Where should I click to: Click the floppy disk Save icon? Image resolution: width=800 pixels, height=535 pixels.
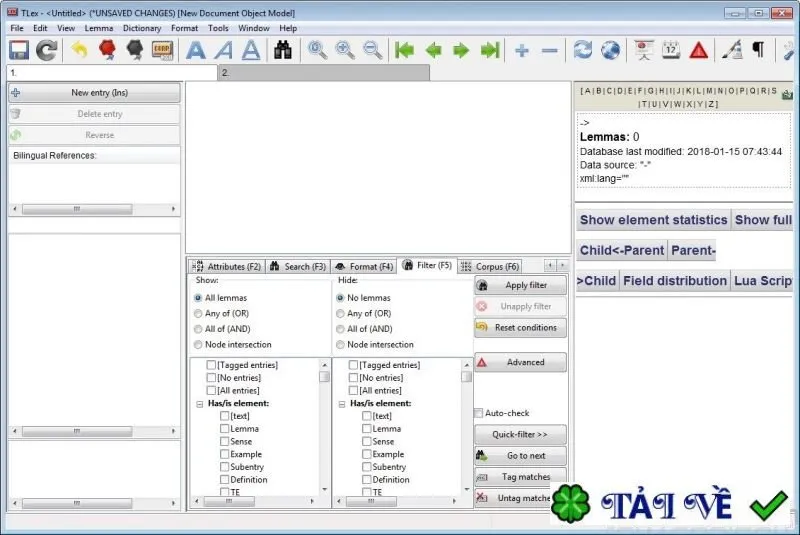[x=19, y=50]
